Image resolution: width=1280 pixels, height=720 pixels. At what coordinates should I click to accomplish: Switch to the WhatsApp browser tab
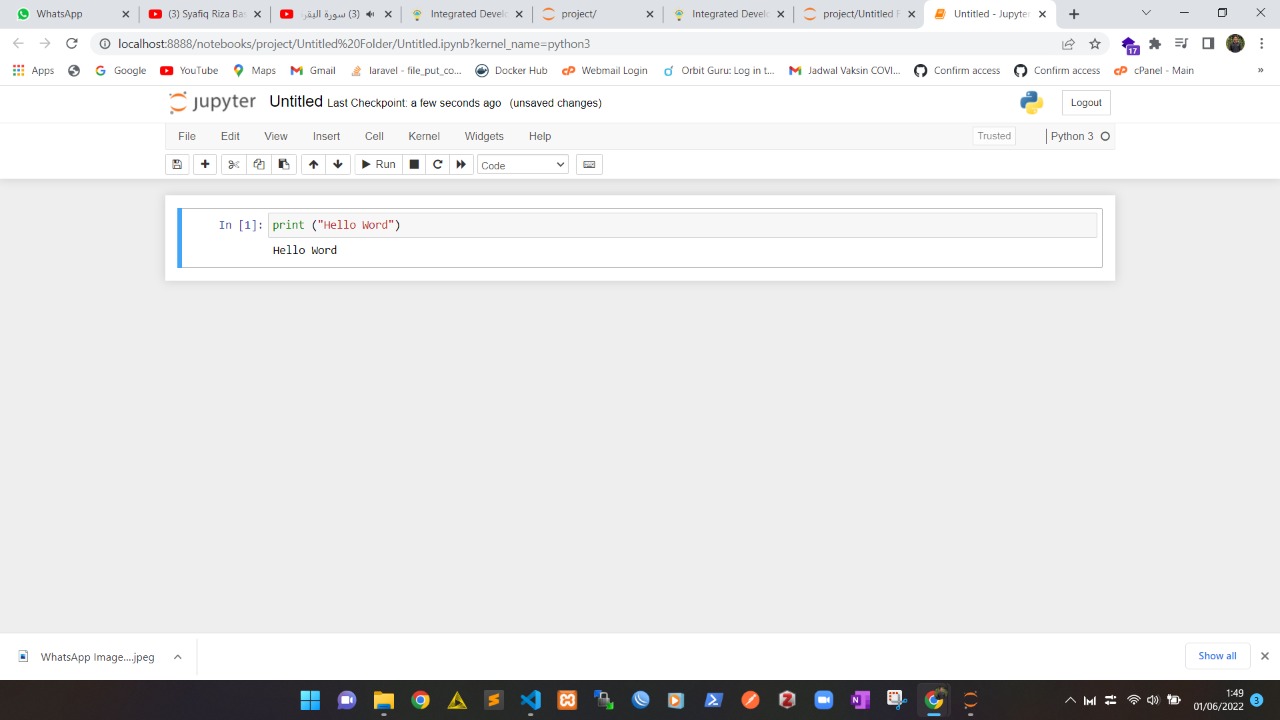click(x=70, y=14)
